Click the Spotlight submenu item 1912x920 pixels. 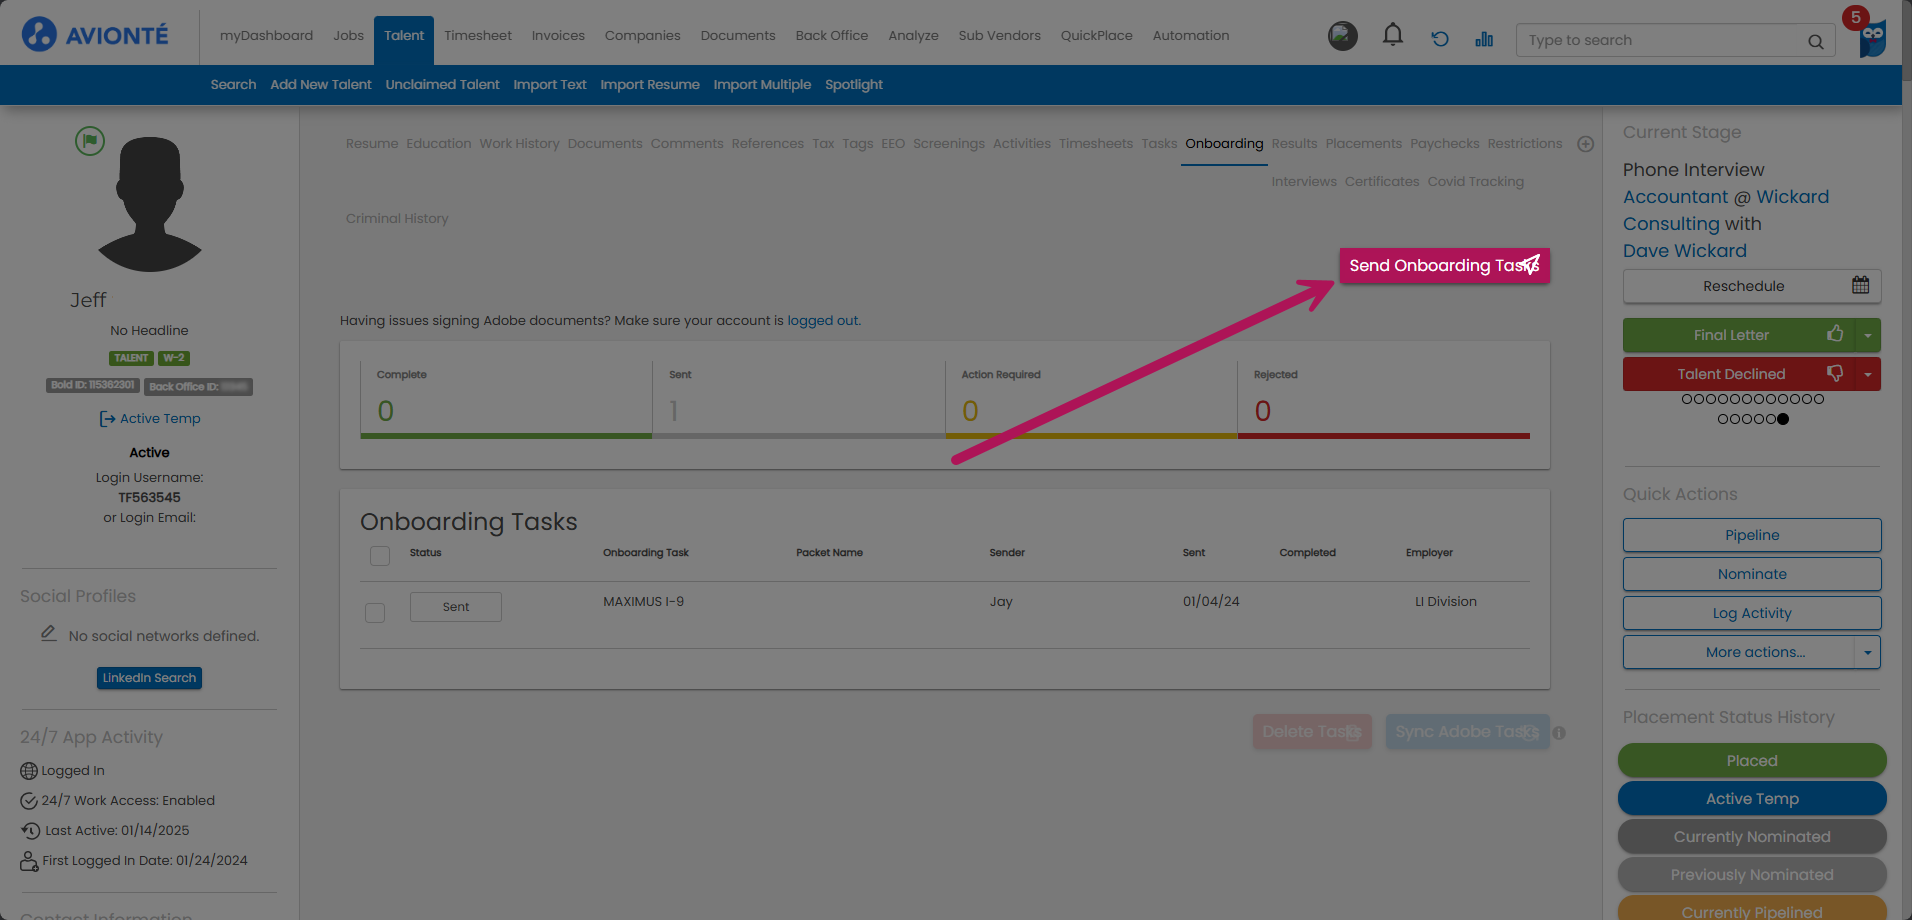tap(854, 85)
